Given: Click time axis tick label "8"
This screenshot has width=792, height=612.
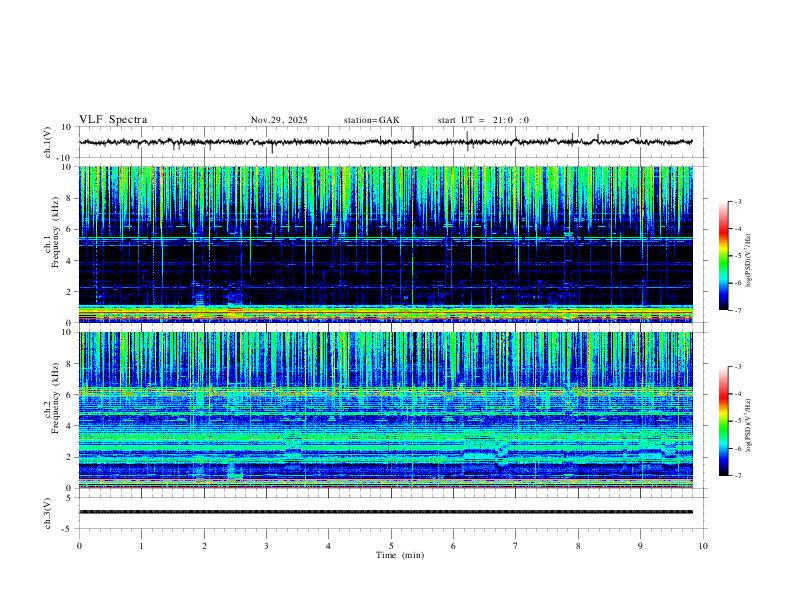Looking at the screenshot, I should (x=578, y=546).
